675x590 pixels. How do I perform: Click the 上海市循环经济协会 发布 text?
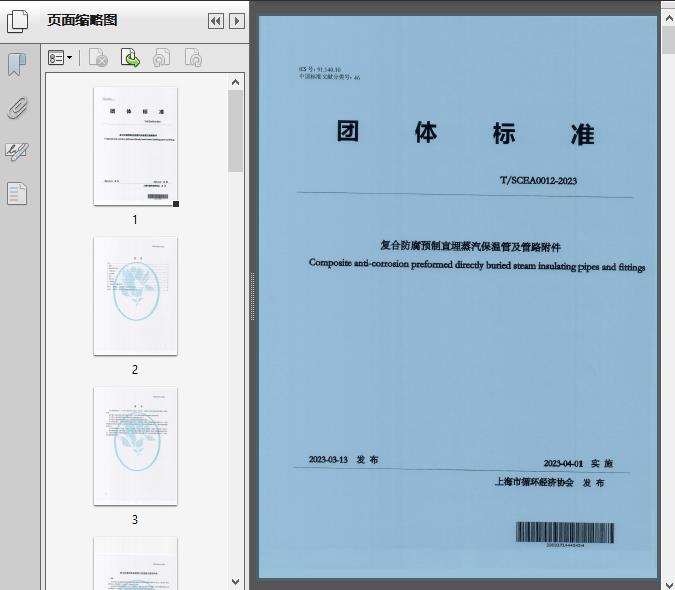click(x=550, y=482)
